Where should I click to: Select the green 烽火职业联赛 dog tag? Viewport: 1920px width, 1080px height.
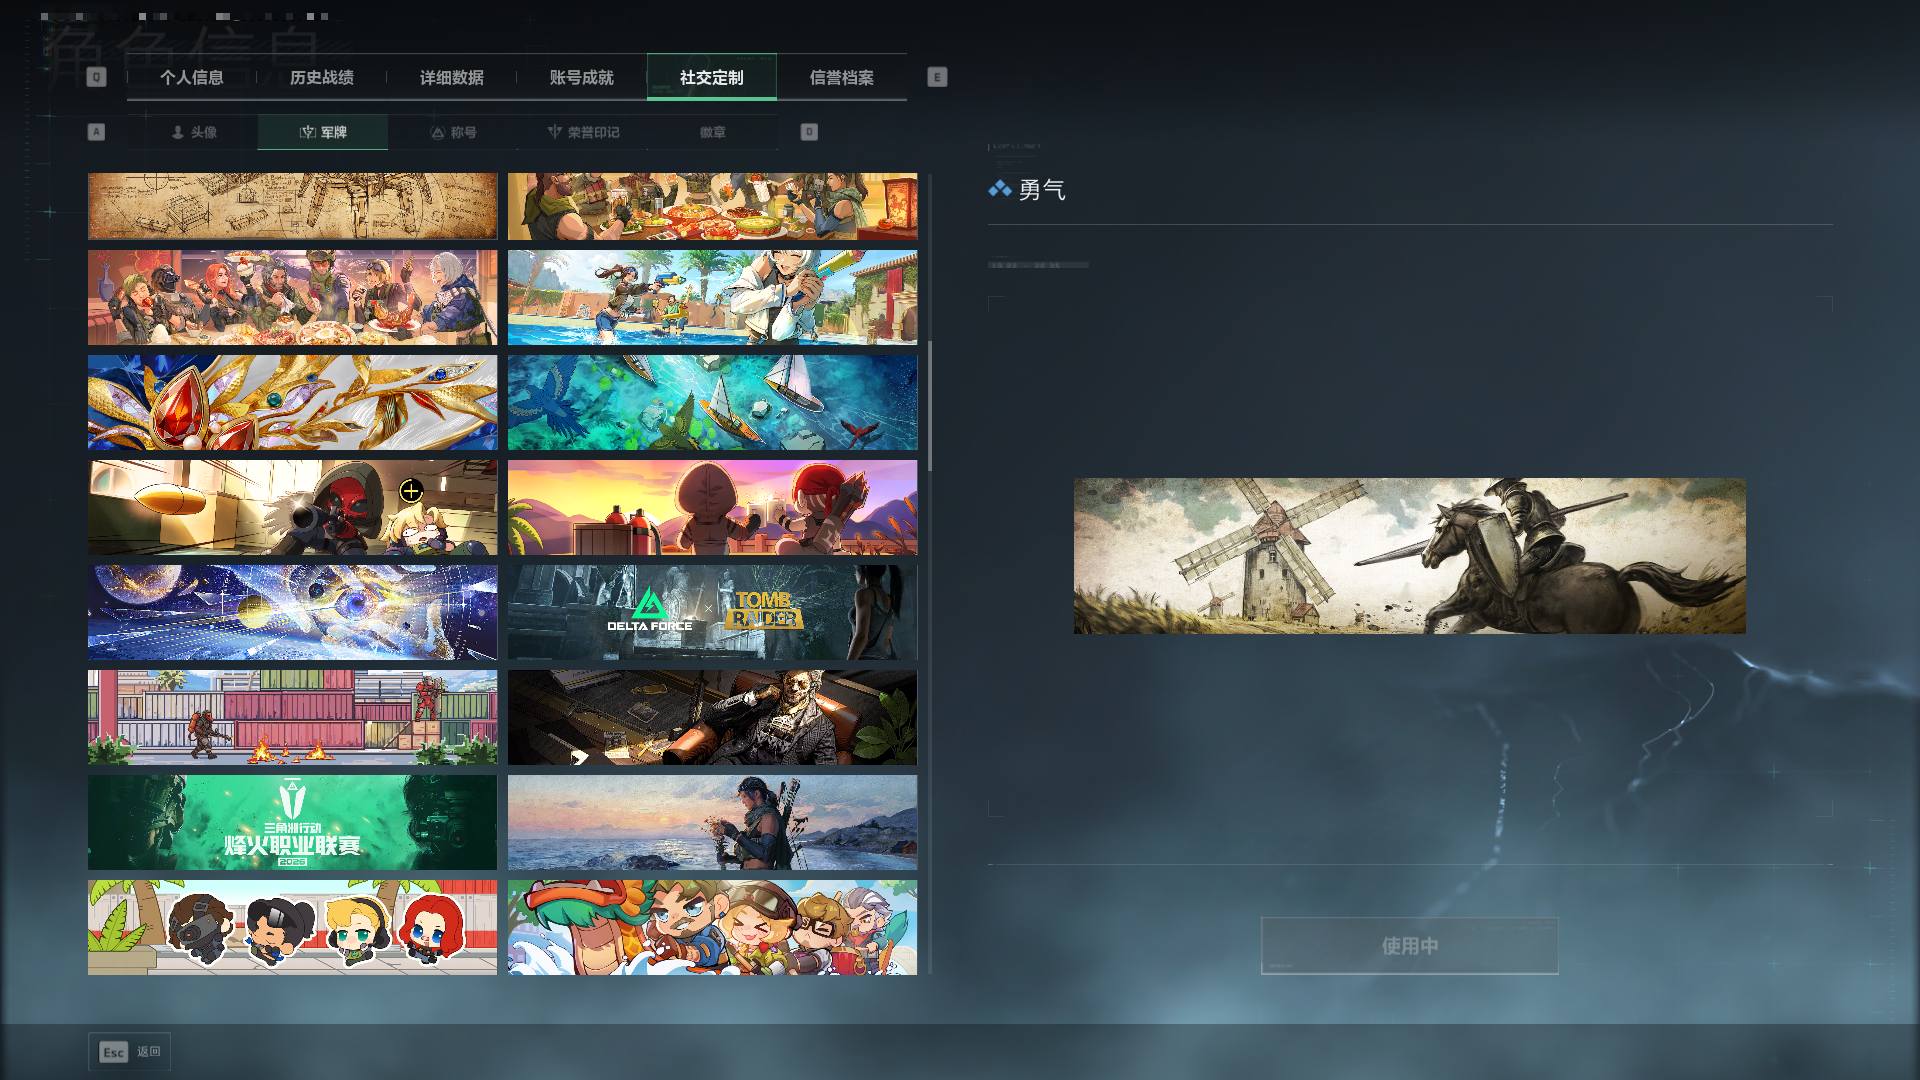pyautogui.click(x=292, y=823)
